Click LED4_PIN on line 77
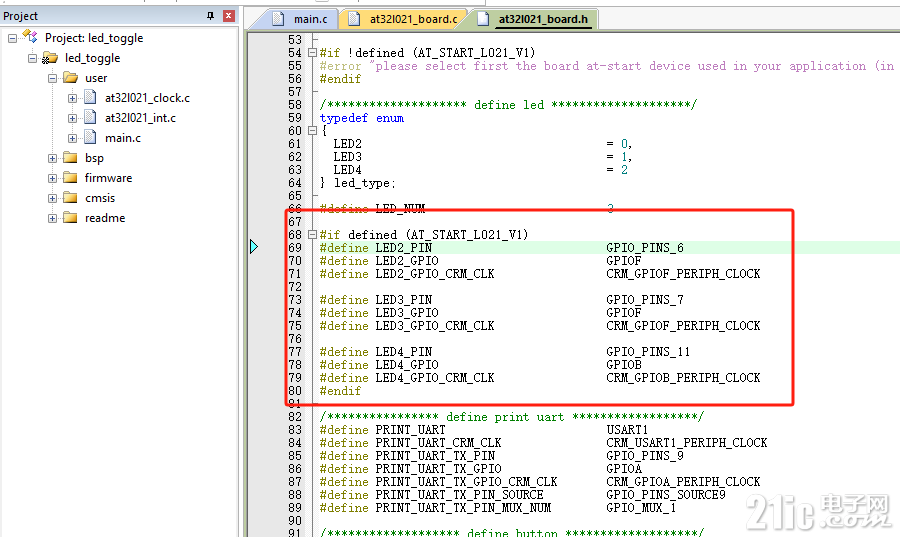Screen dimensions: 900x537 point(404,352)
